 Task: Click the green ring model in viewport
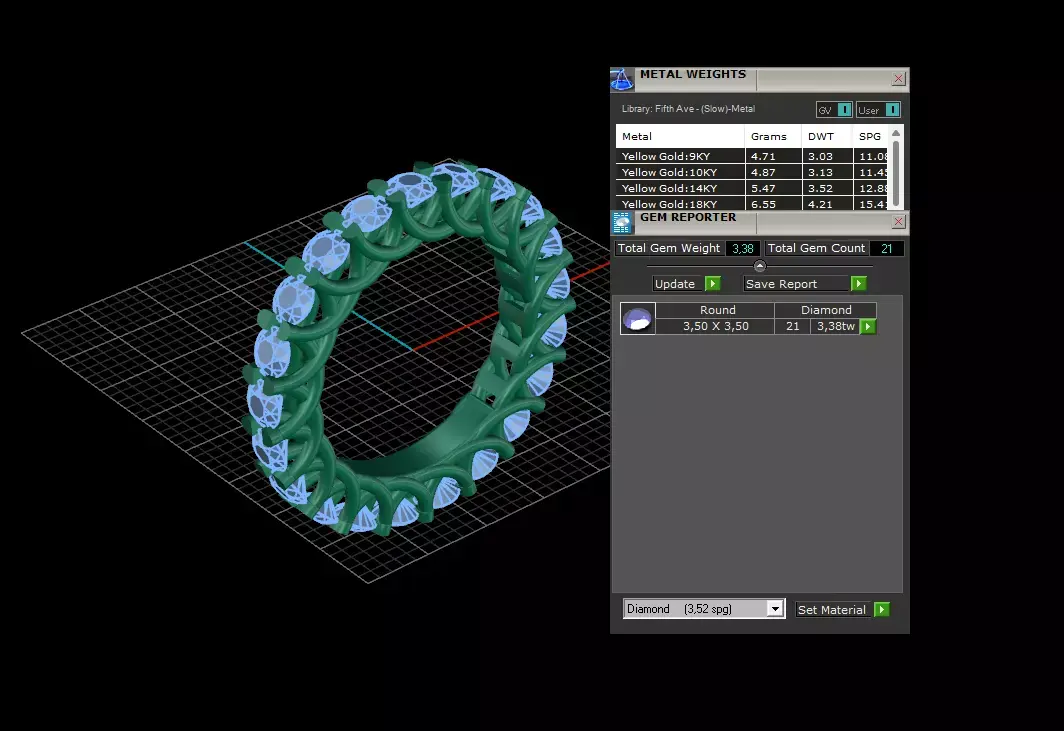[x=407, y=350]
